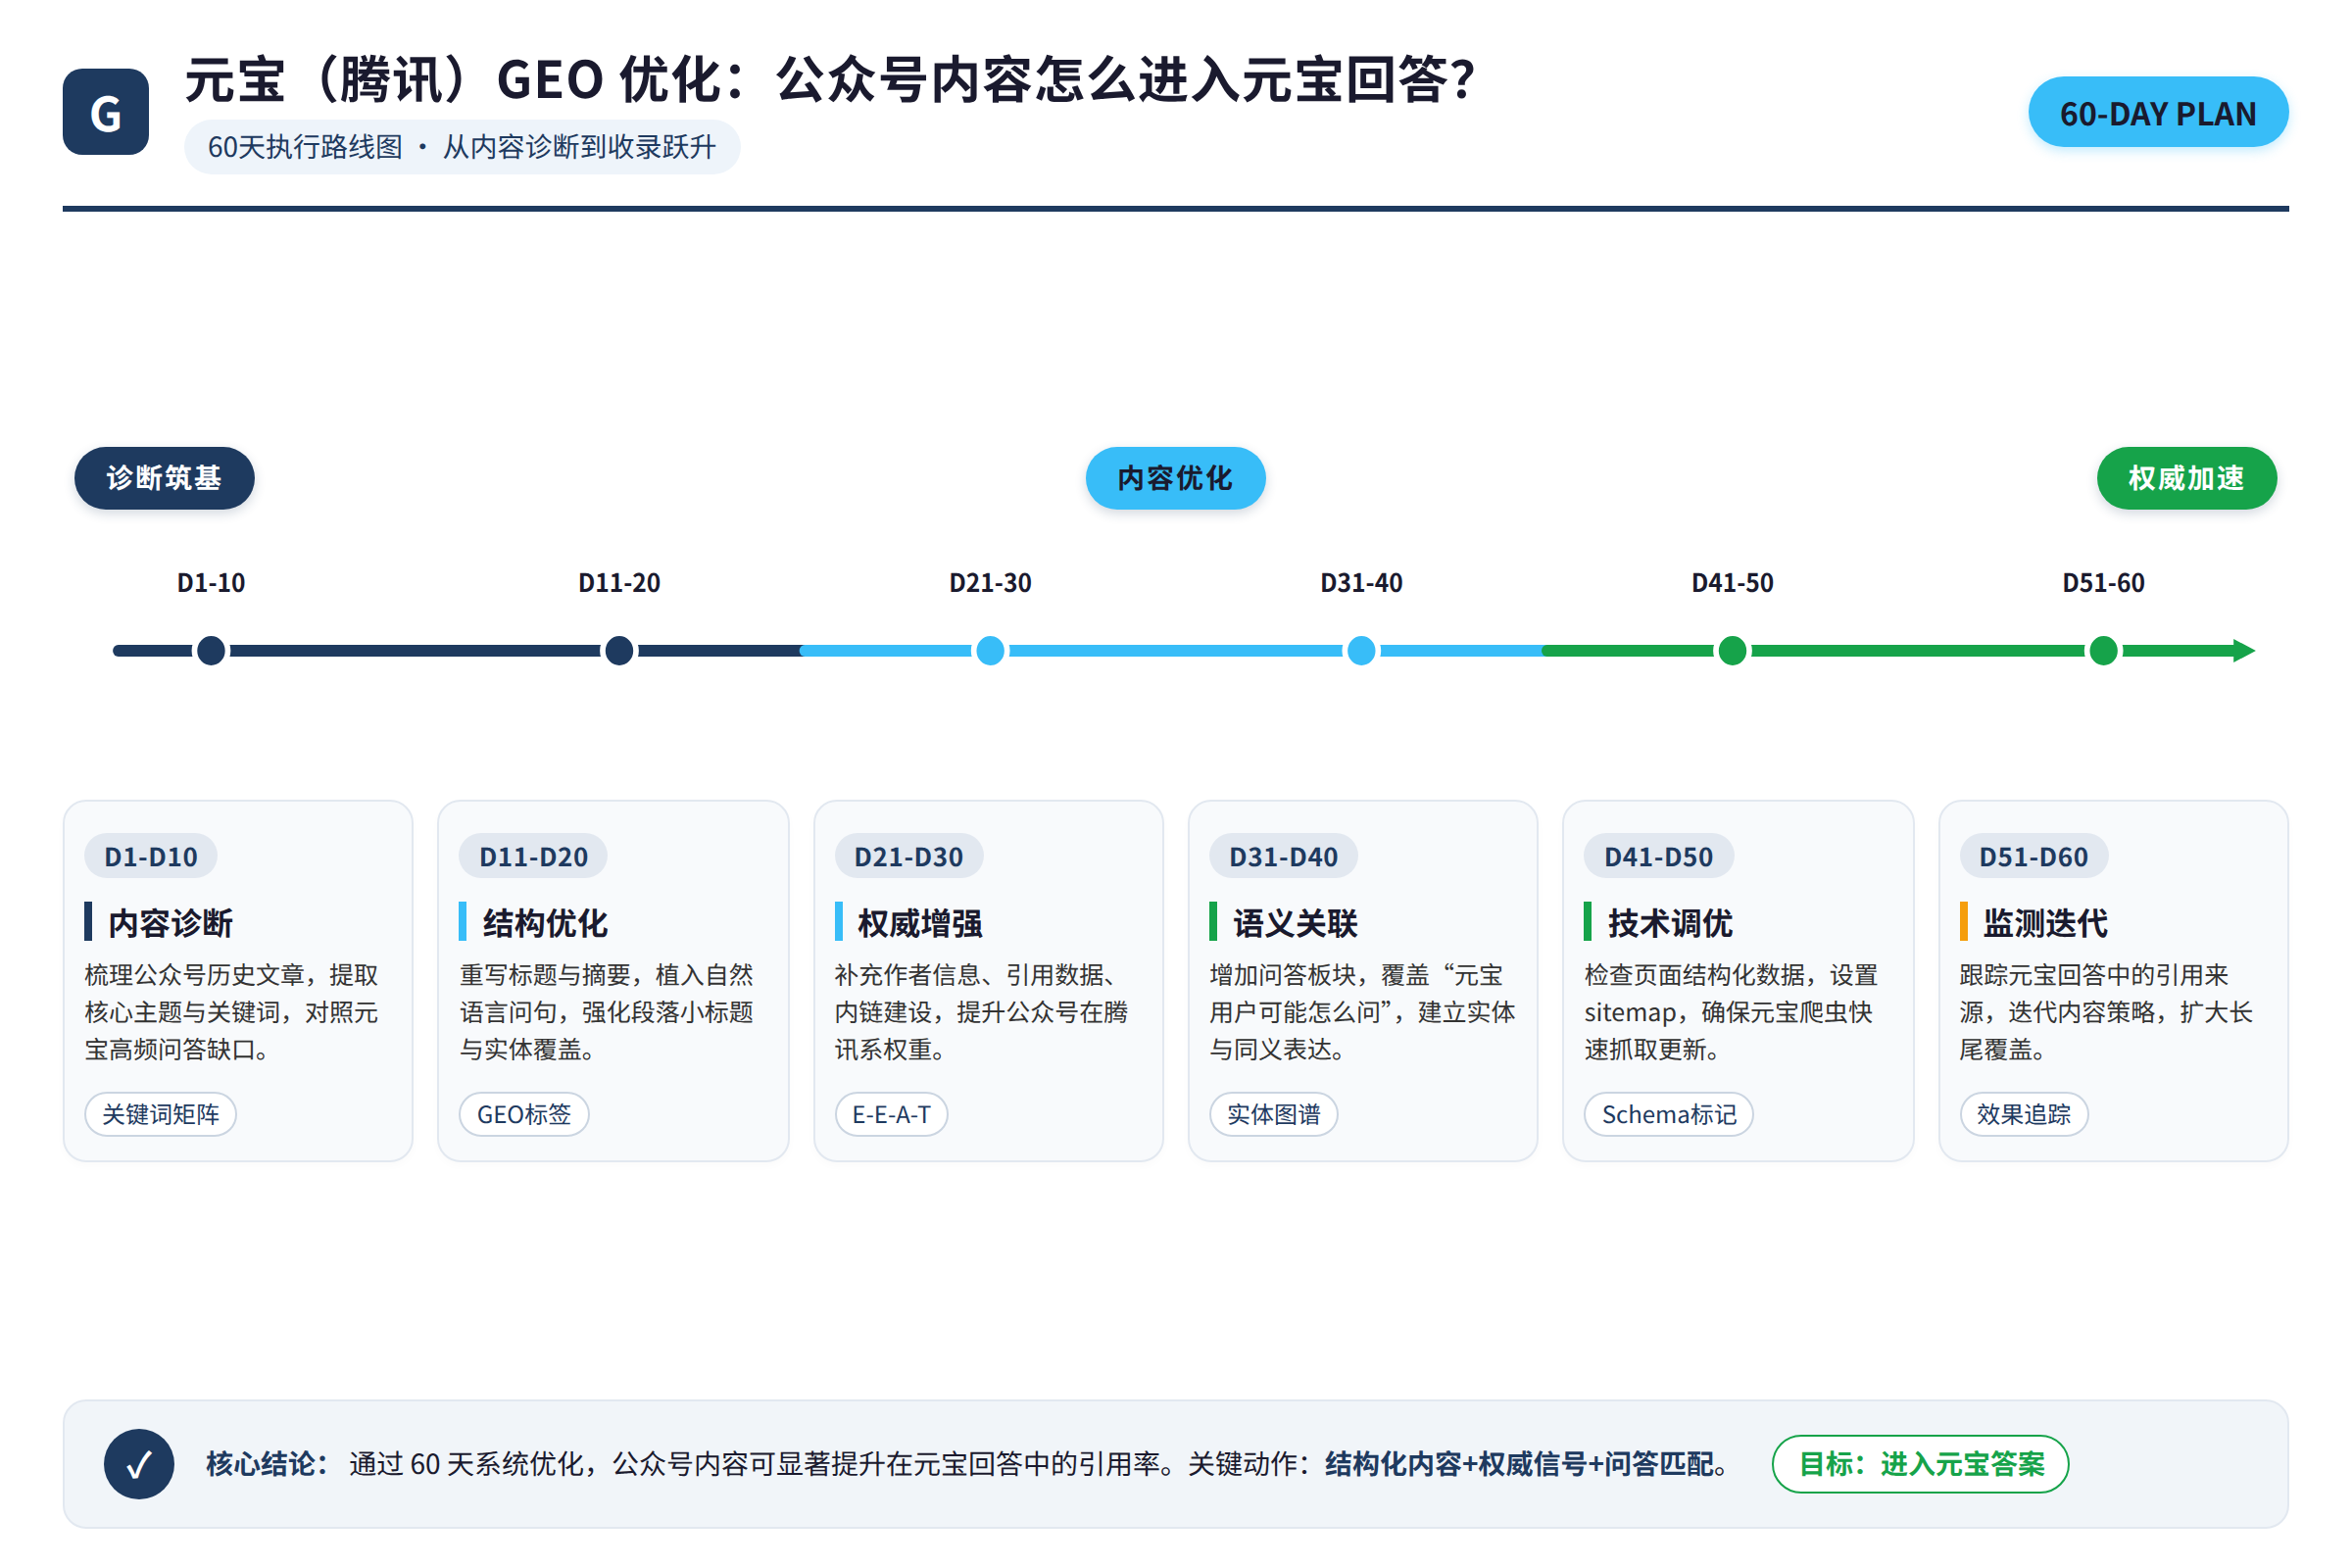Select the D51-60 timeline dot
Viewport: 2352px width, 1568px height.
(2103, 651)
